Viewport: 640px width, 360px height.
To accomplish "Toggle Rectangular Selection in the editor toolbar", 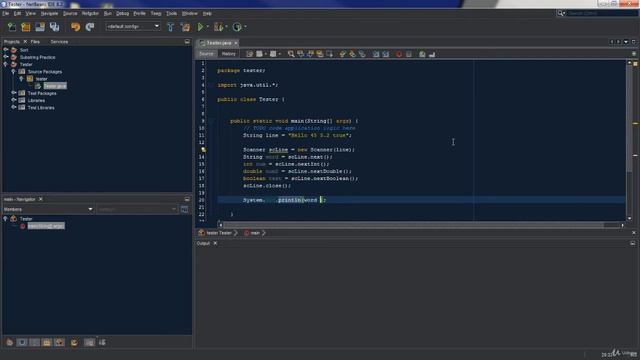I will (x=329, y=54).
